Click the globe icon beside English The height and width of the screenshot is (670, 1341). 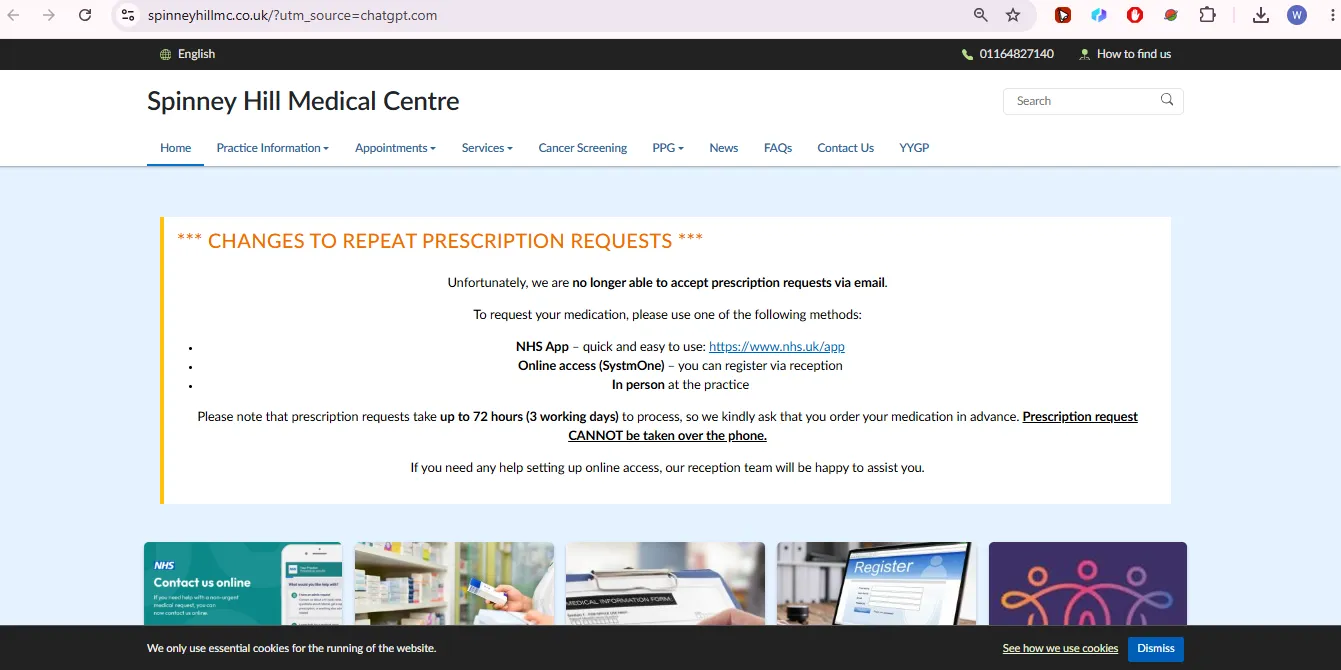(x=166, y=54)
